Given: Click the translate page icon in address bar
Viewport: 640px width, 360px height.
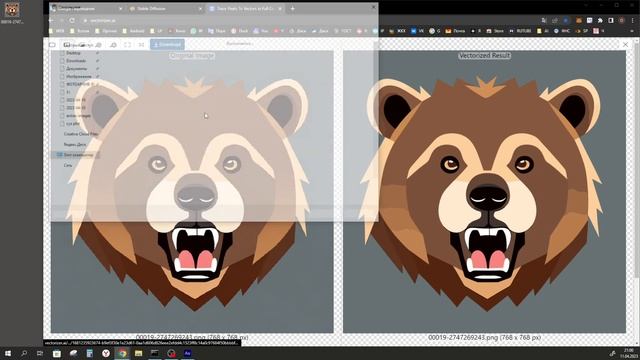Looking at the screenshot, I should [x=544, y=20].
